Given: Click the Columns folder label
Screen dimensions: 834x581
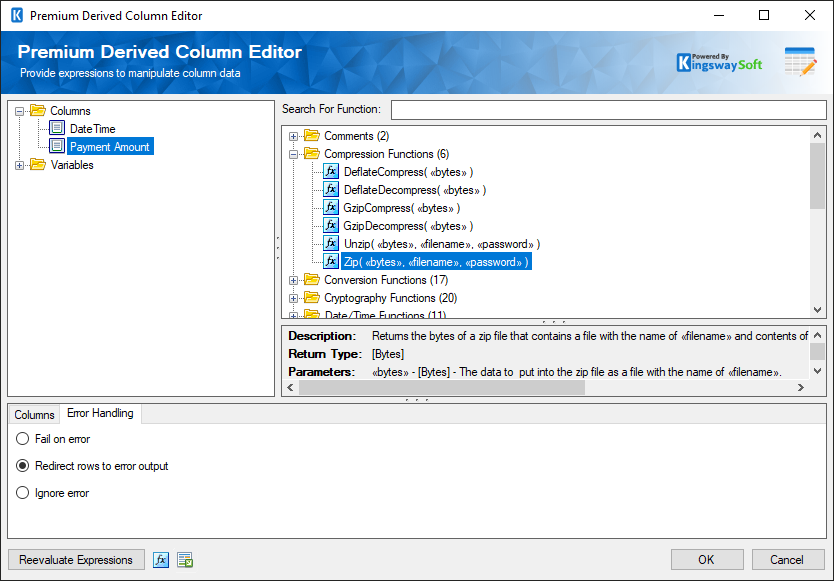Looking at the screenshot, I should point(70,111).
